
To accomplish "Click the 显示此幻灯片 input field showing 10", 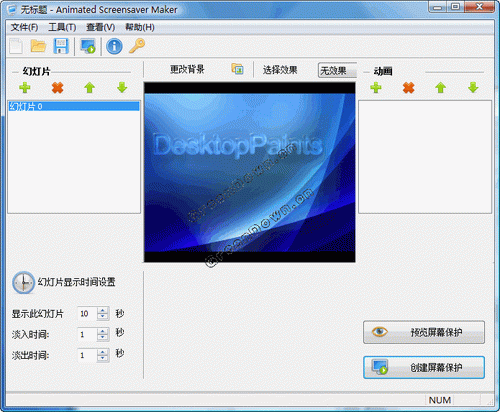I will tap(87, 314).
